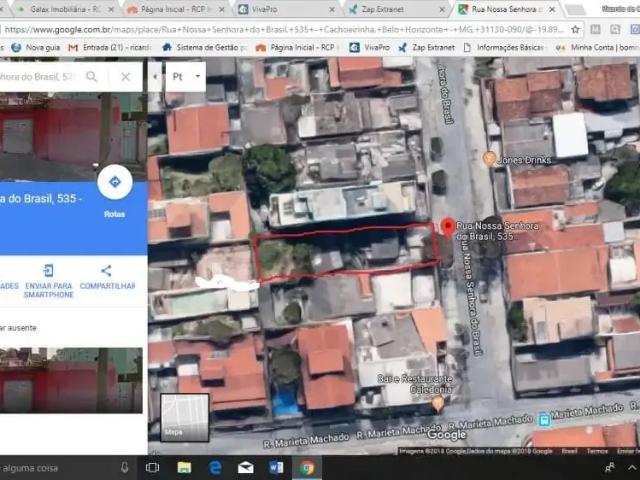This screenshot has width=640, height=480.
Task: Bookmark page with star icon
Action: [575, 29]
